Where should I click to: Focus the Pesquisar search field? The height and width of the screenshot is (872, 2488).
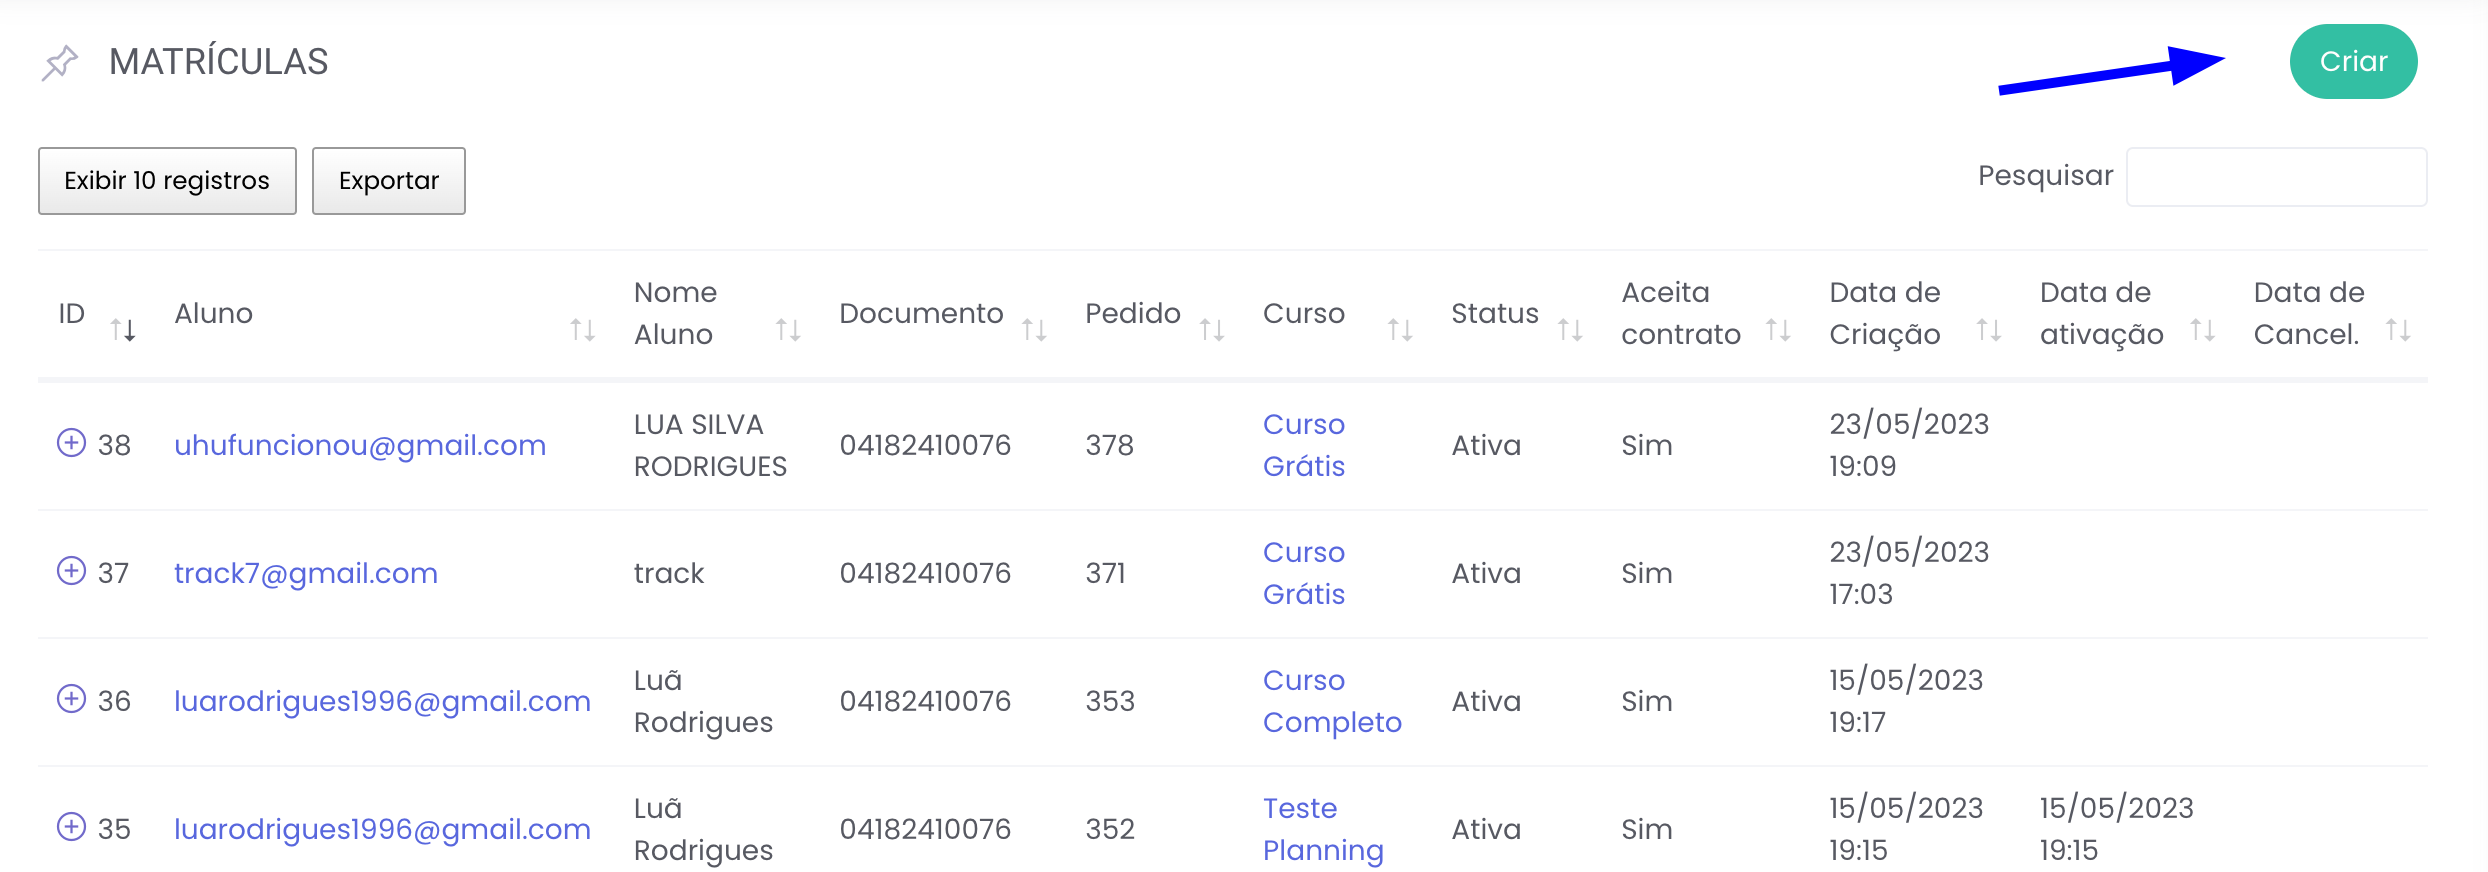click(2276, 177)
